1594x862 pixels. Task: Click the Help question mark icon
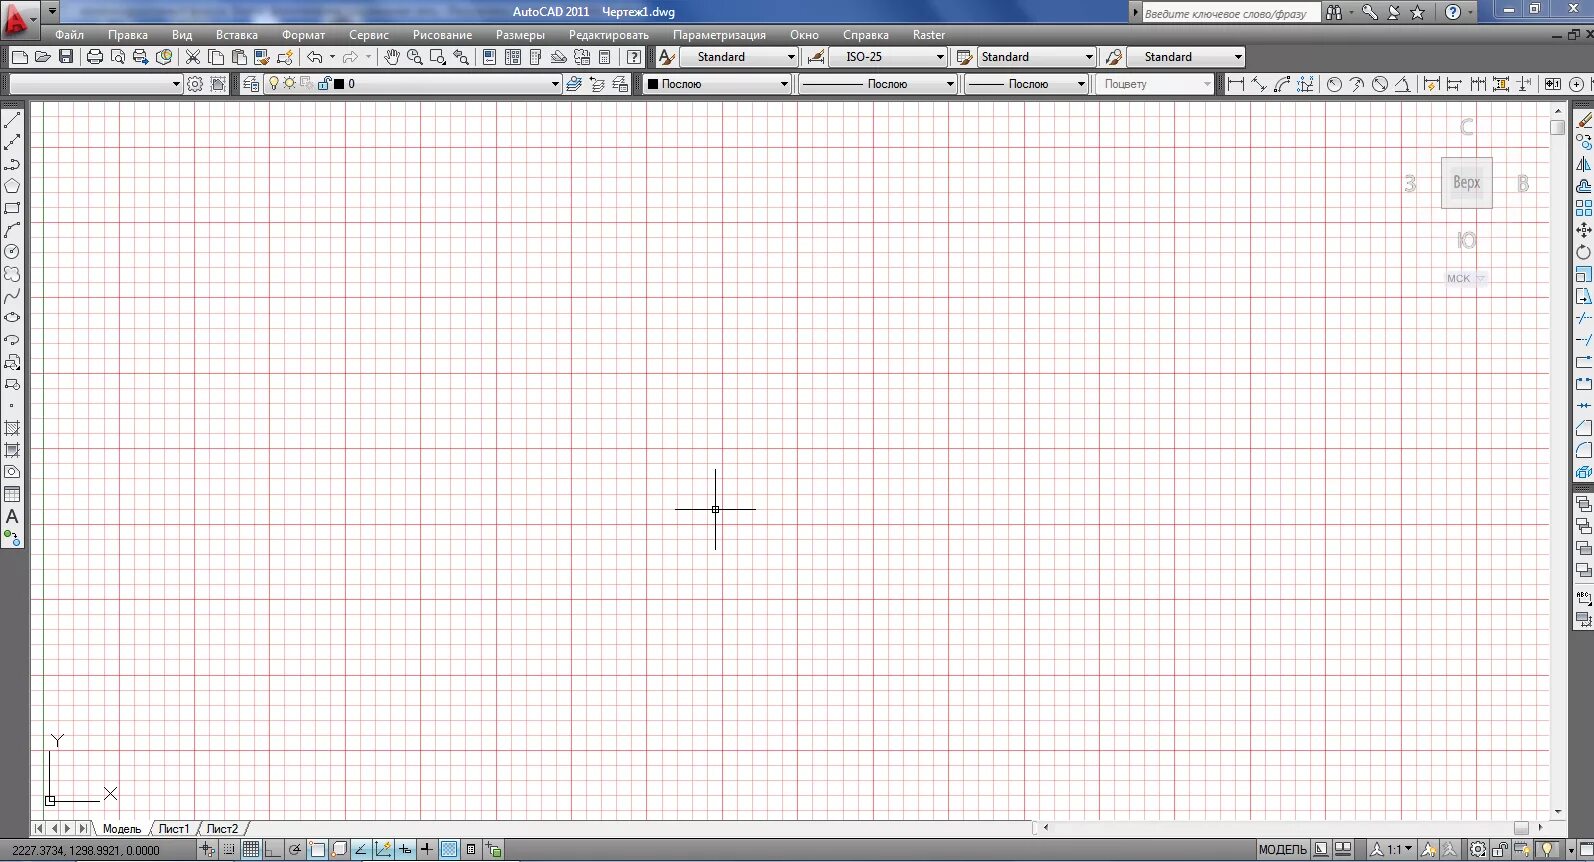point(634,57)
